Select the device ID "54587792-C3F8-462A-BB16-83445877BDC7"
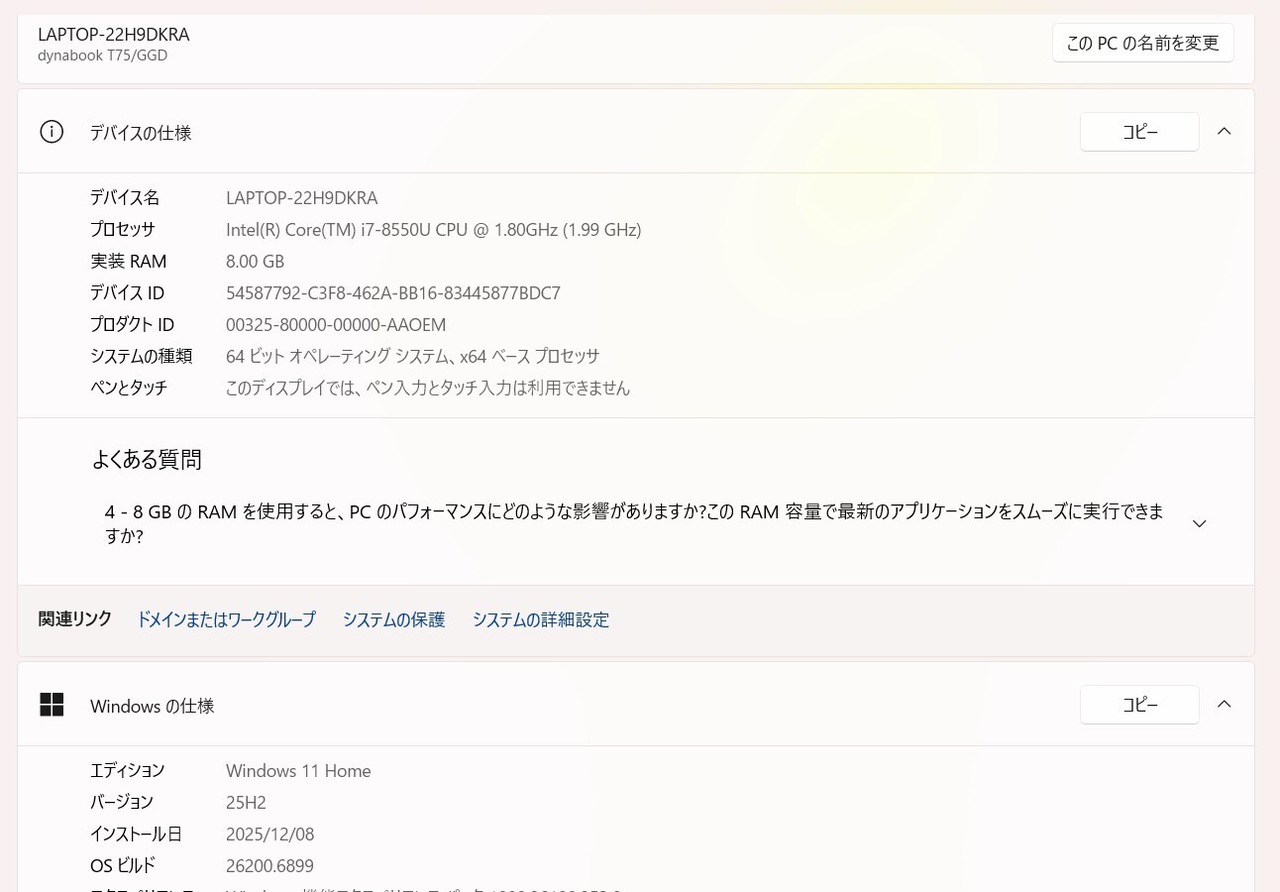The image size is (1280, 892). tap(393, 293)
